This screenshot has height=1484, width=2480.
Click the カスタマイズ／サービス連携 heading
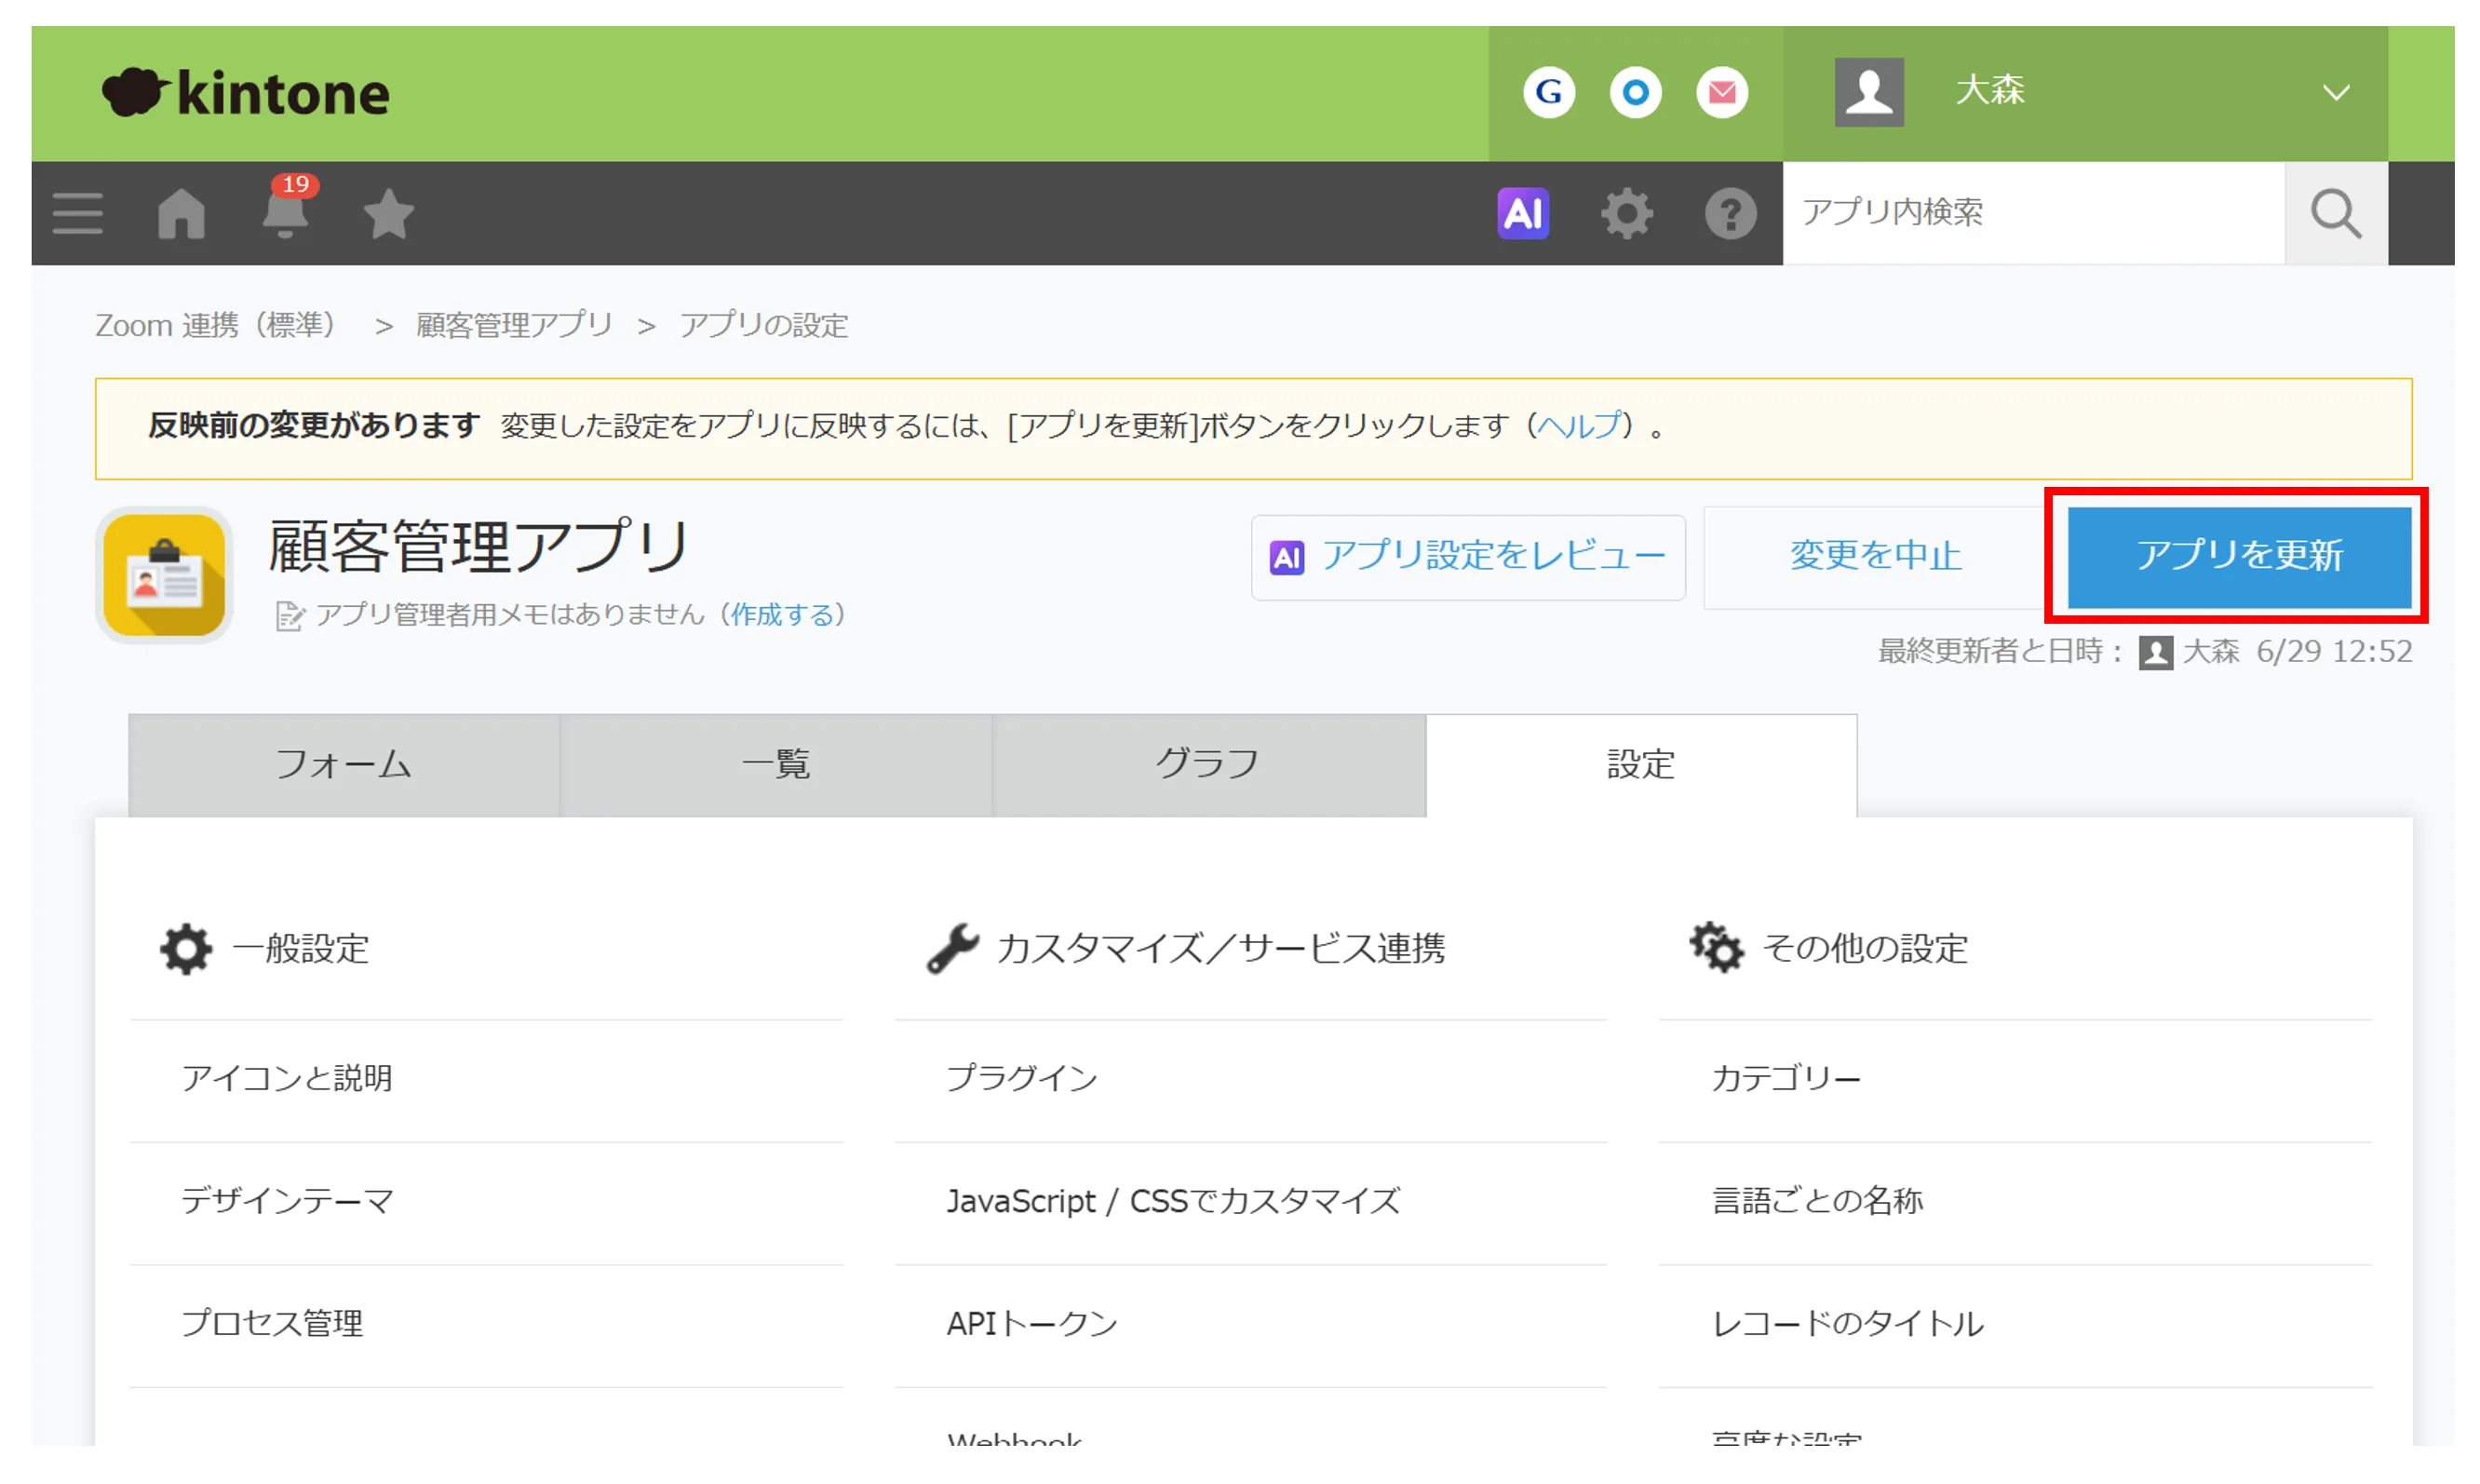click(x=1186, y=949)
